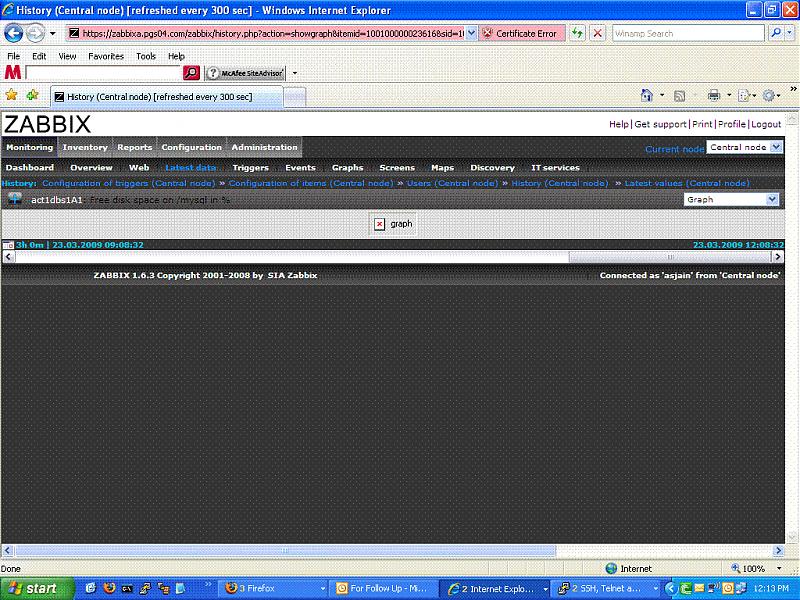Screen dimensions: 800x600
Task: Open search provider options dropdown
Action: (789, 34)
